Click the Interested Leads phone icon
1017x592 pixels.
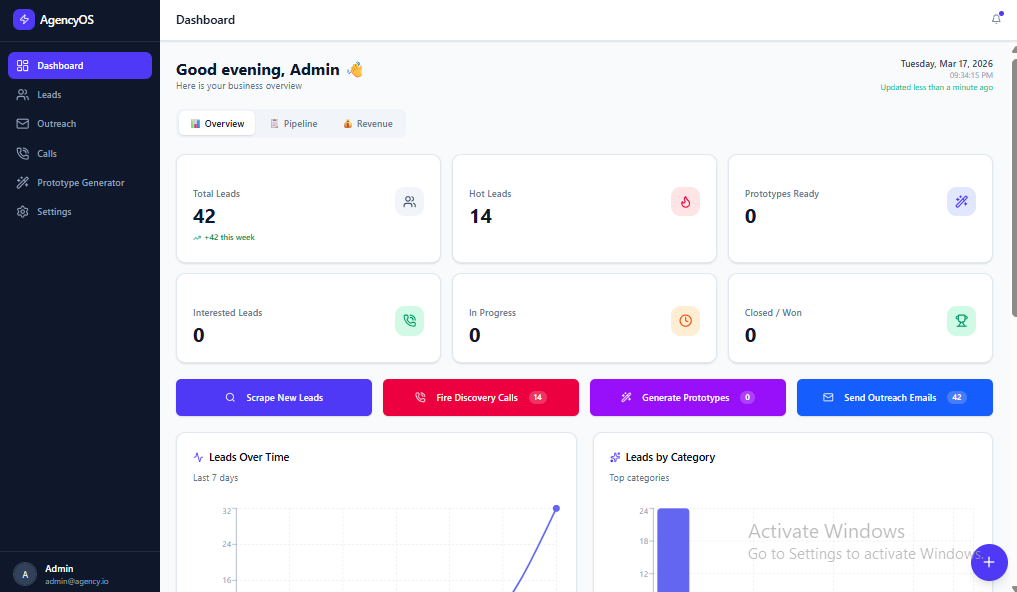(409, 321)
